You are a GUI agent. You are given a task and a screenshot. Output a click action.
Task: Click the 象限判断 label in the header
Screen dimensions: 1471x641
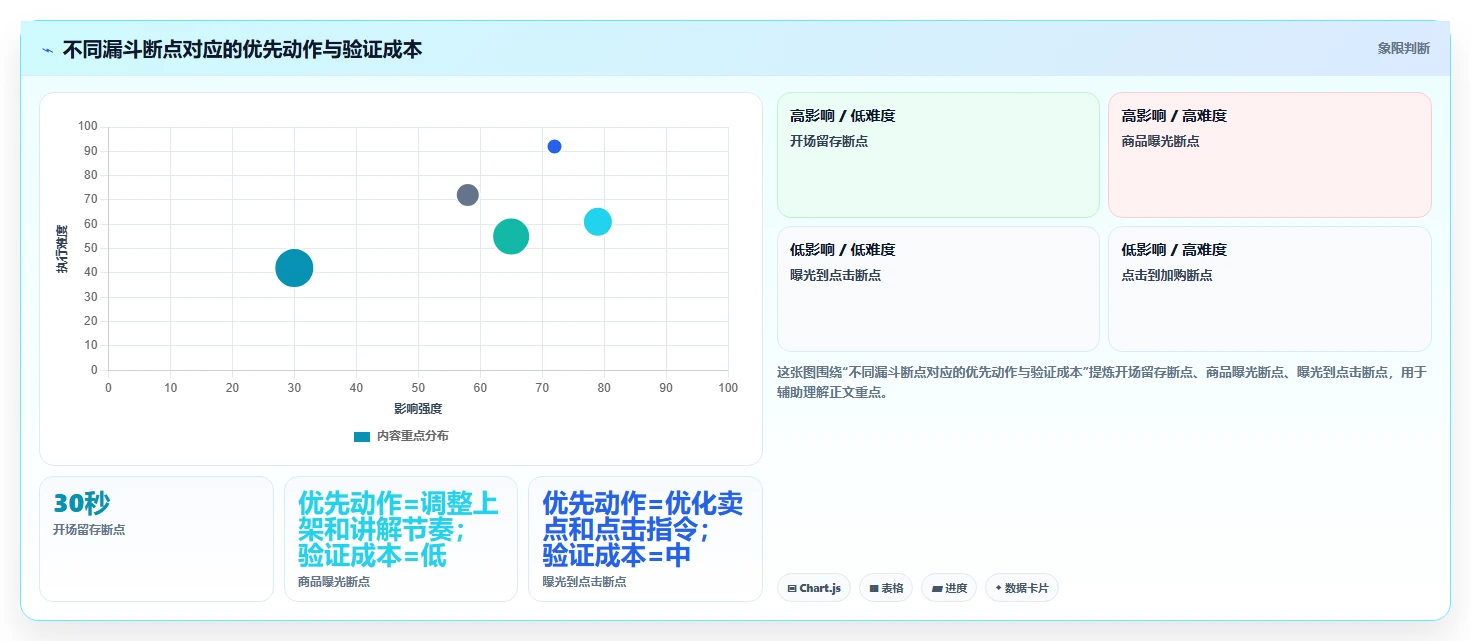click(x=1404, y=48)
